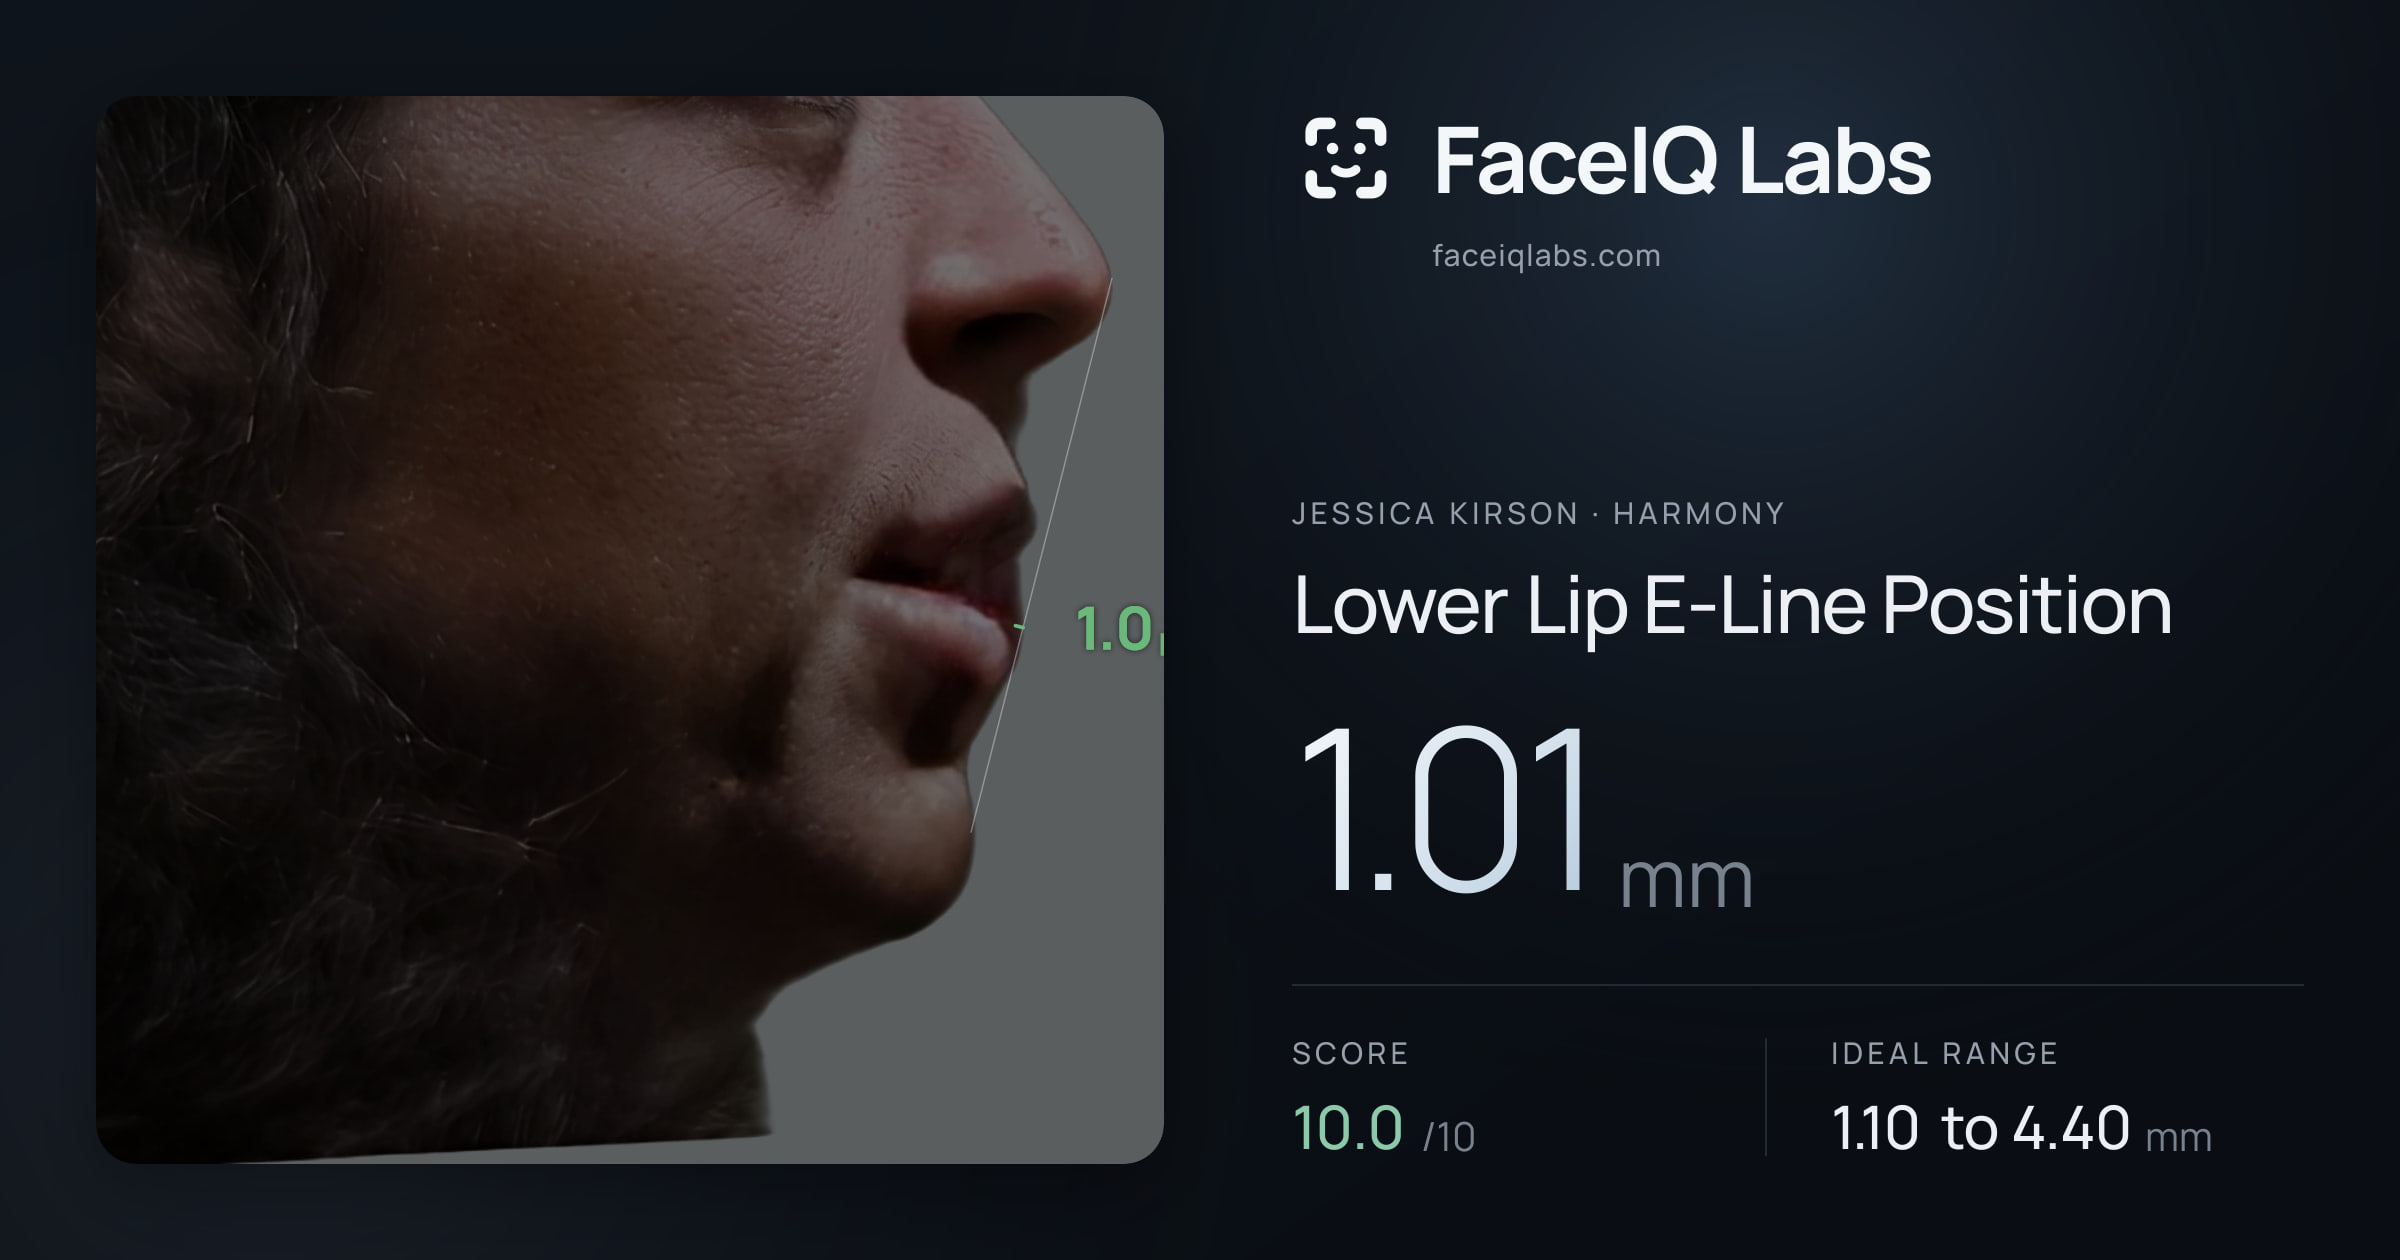Click the side profile face photo

[x=630, y=629]
